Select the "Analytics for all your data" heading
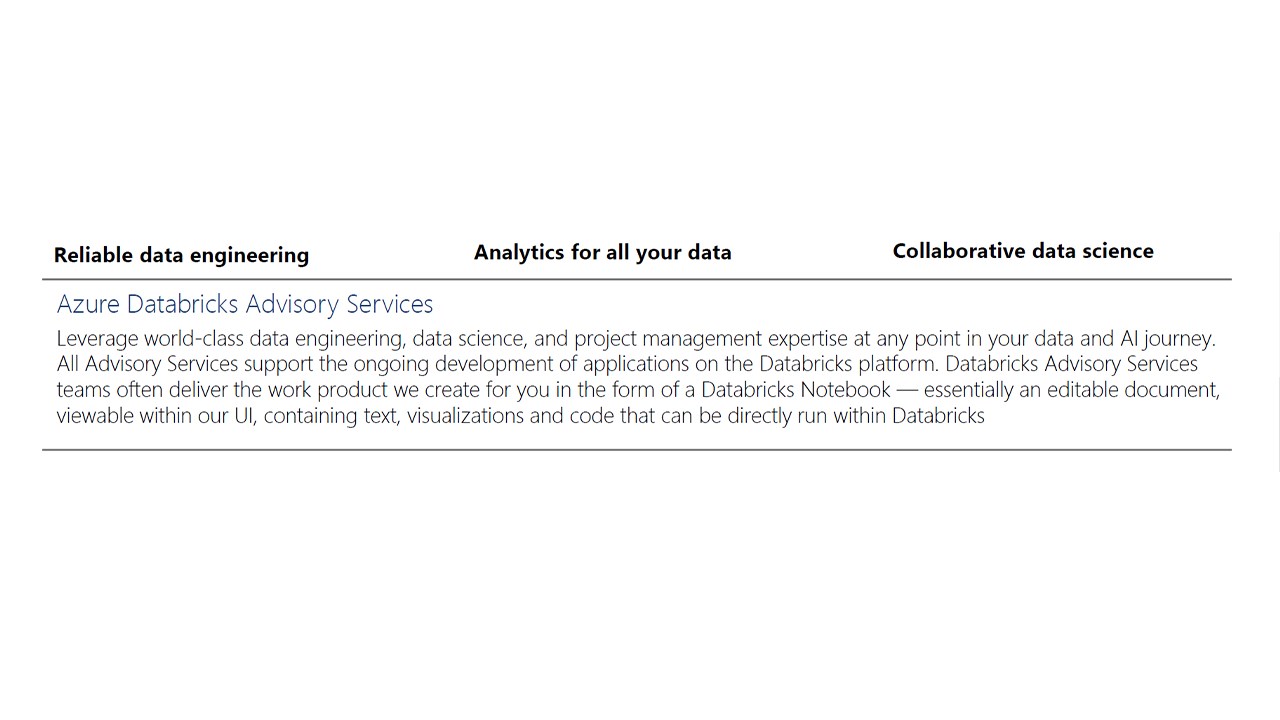This screenshot has height=720, width=1280. click(602, 252)
